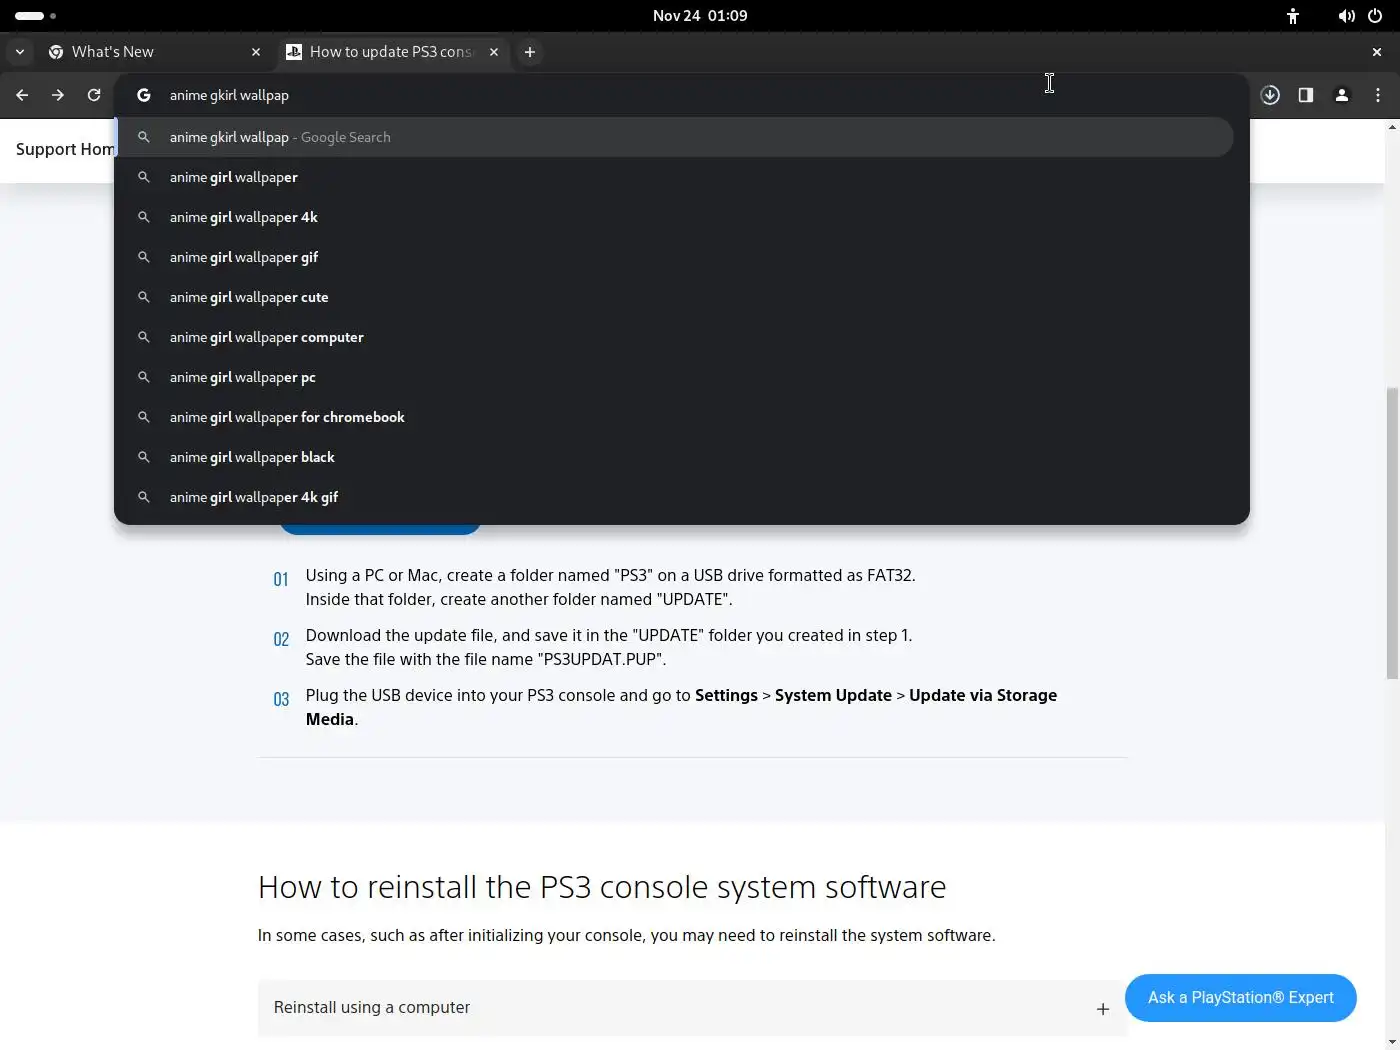1400x1050 pixels.
Task: Close the What's New tab
Action: pyautogui.click(x=256, y=52)
